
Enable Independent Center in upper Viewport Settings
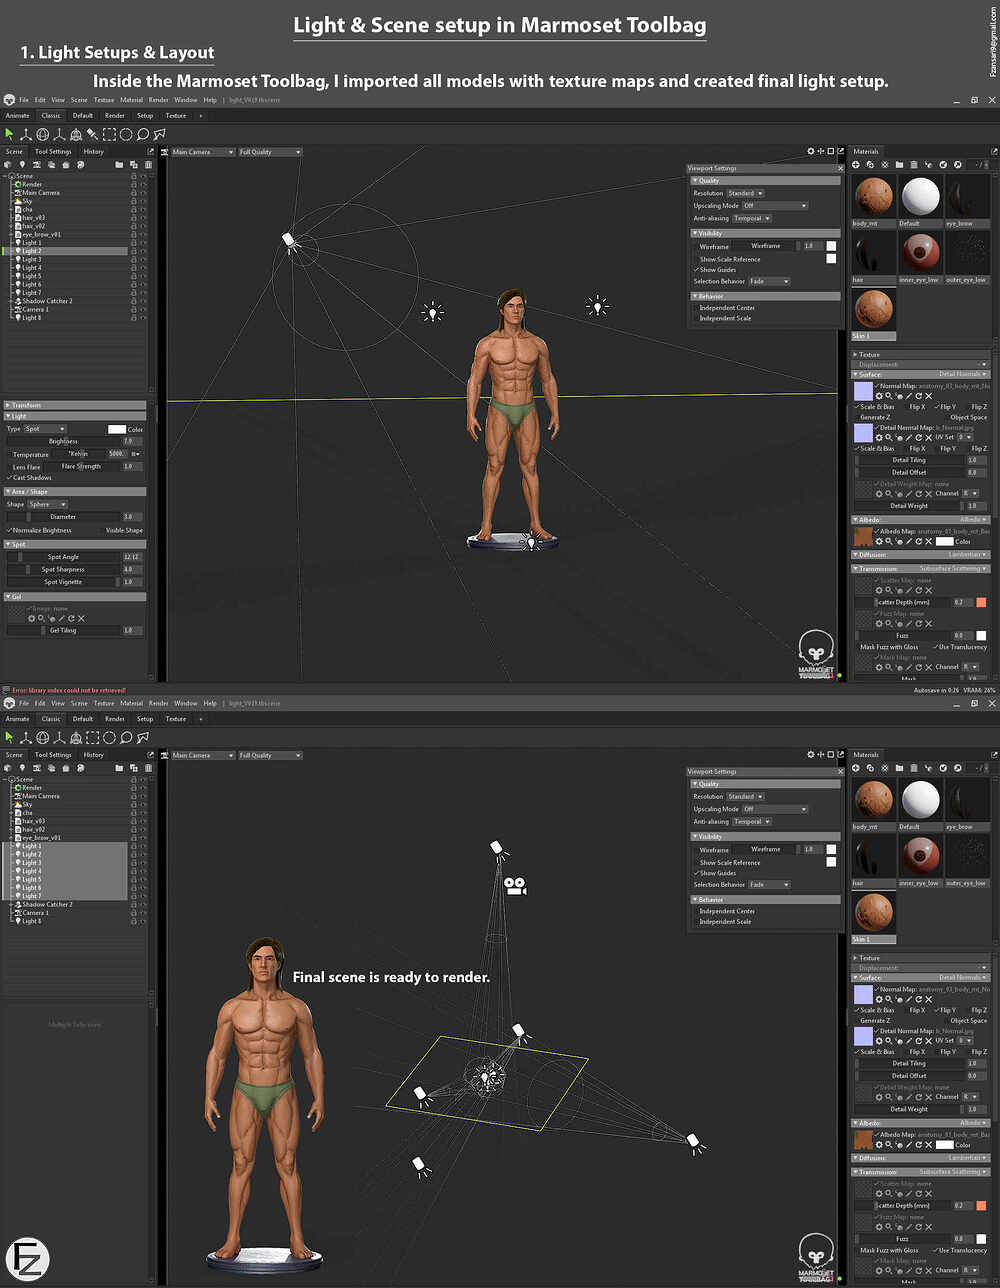(725, 308)
